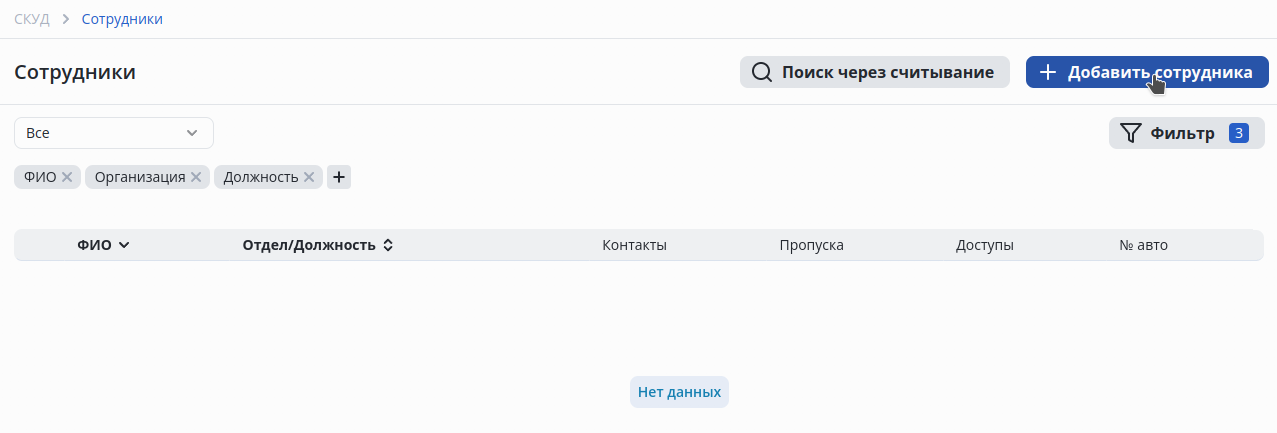Sort table by ФИО column arrow
1277x433 pixels.
click(124, 245)
